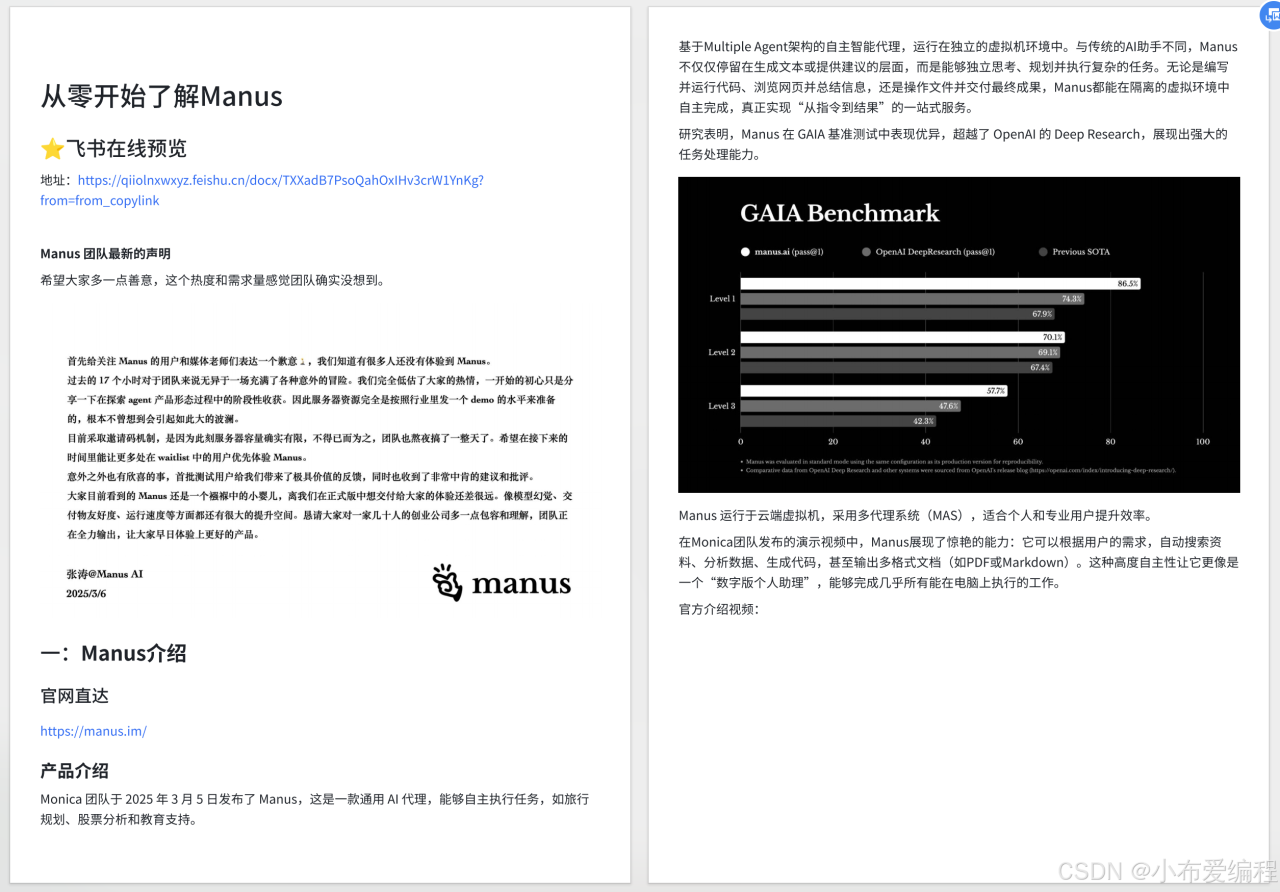Image resolution: width=1280 pixels, height=892 pixels.
Task: Click the 'Previous SOTA' legend entry
Action: (1075, 252)
